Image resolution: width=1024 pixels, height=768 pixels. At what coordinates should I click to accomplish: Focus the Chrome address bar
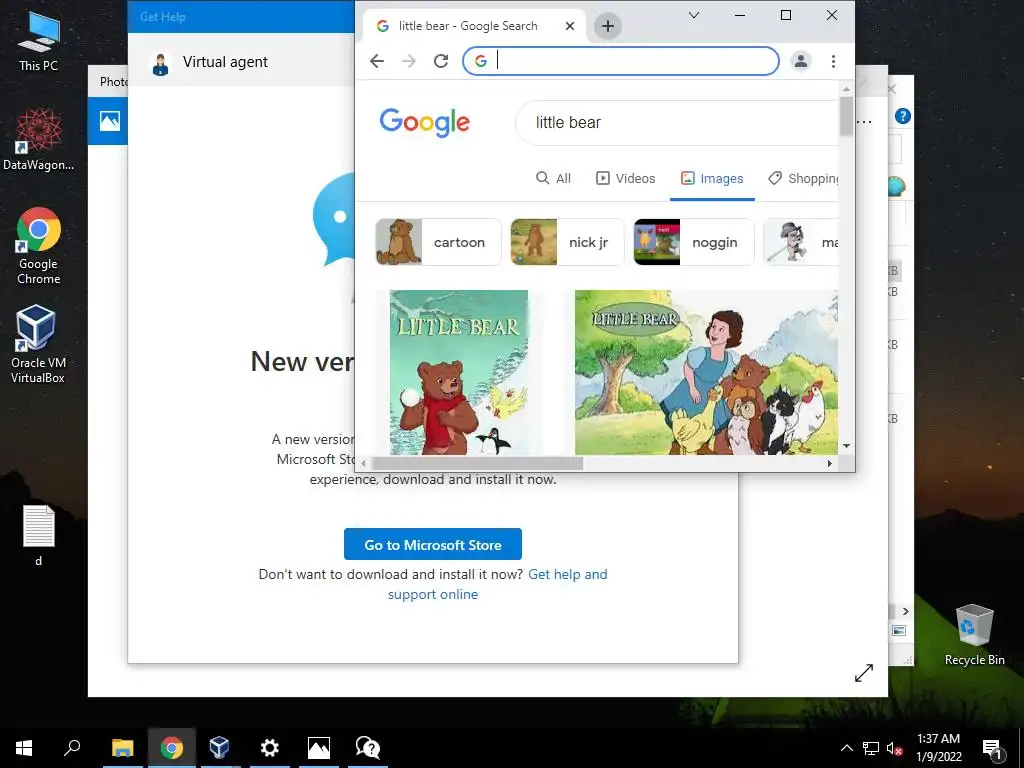click(620, 61)
